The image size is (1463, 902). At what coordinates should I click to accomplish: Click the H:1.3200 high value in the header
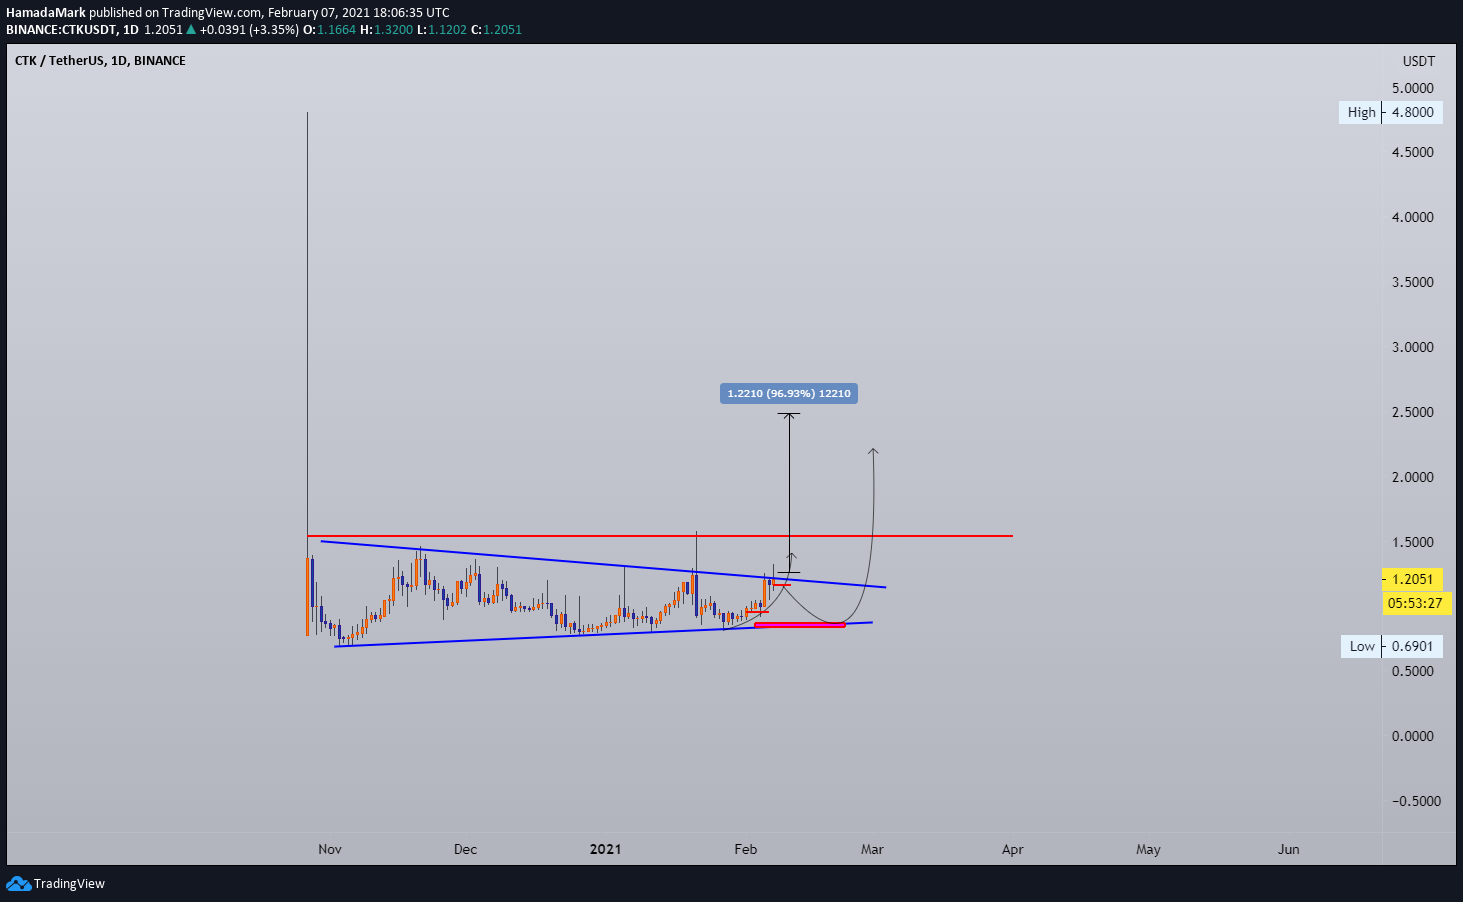point(387,29)
